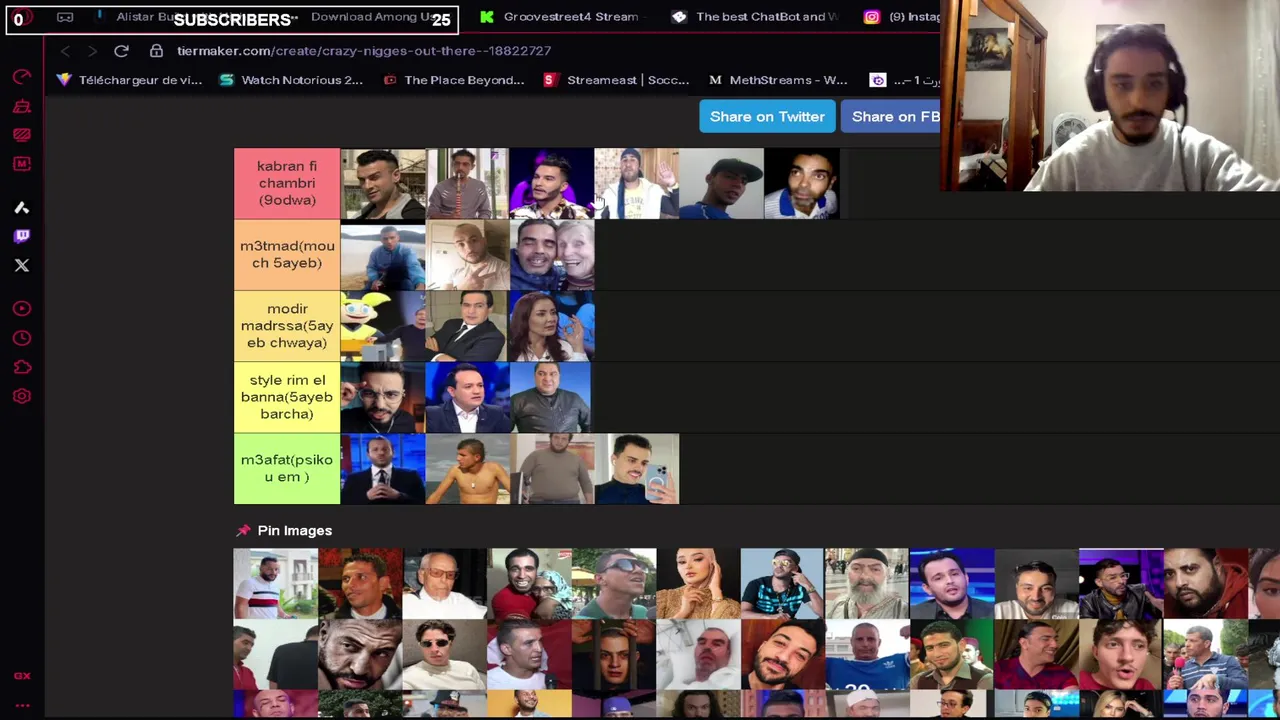Click the red kabran fi chambri tier label
This screenshot has height=720, width=1280.
coord(287,183)
